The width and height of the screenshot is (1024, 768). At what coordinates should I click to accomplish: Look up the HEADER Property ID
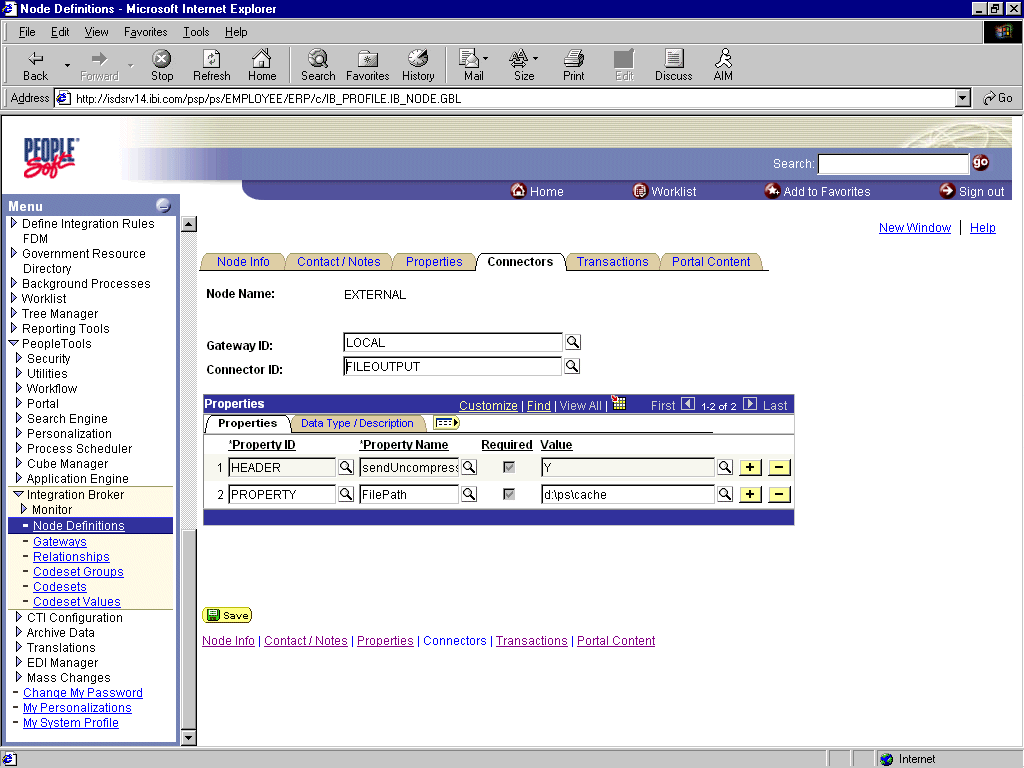pos(346,466)
